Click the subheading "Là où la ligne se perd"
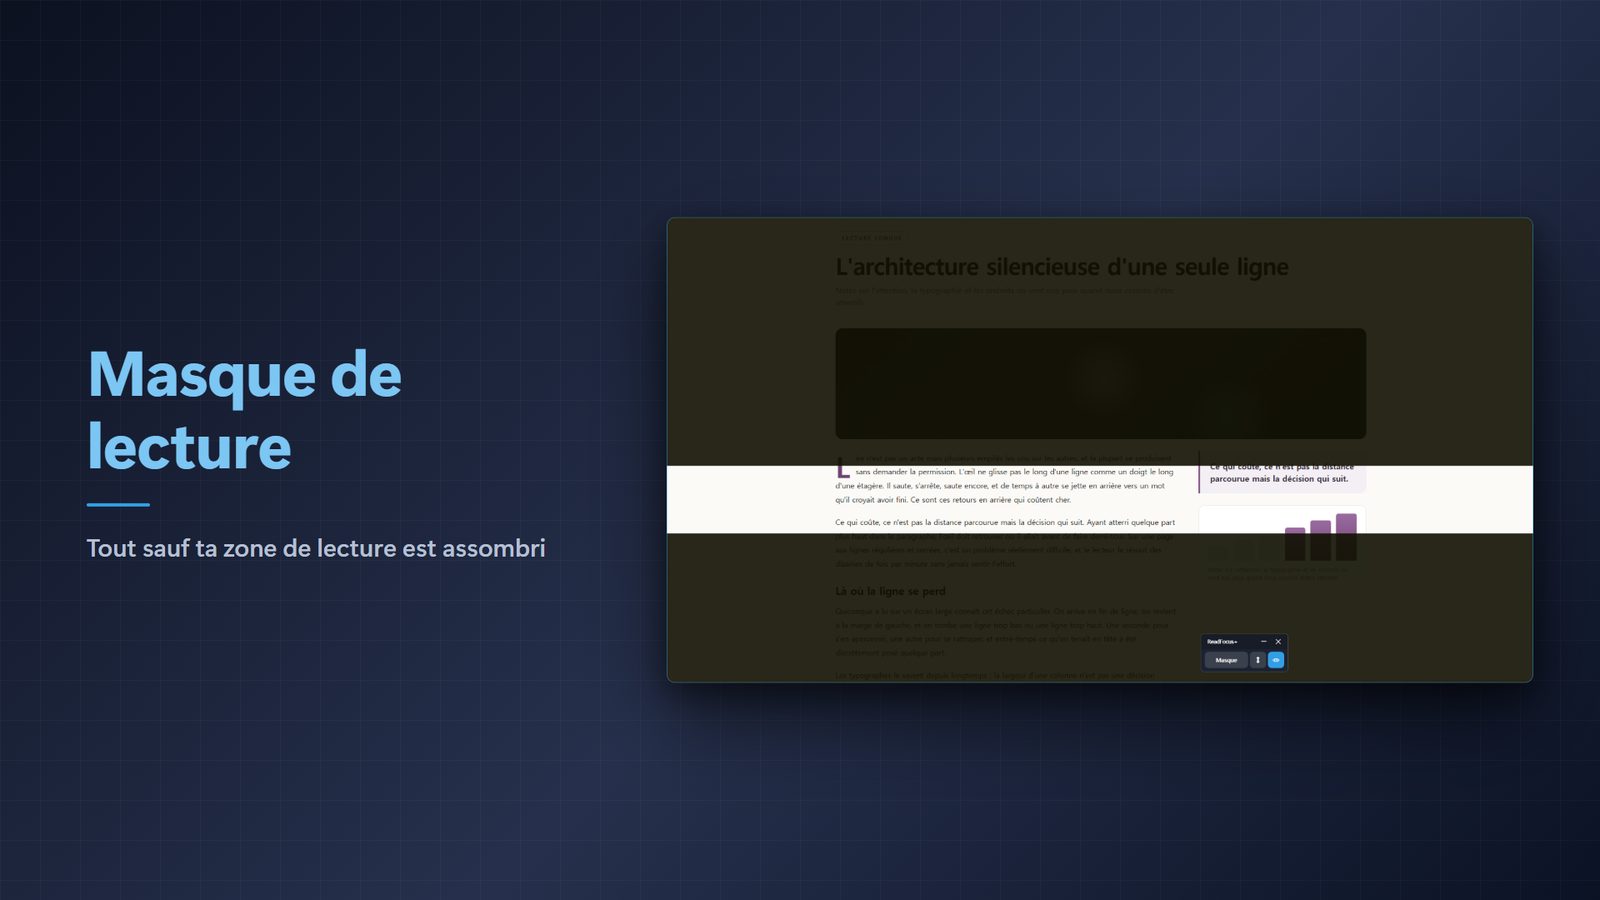 [890, 591]
